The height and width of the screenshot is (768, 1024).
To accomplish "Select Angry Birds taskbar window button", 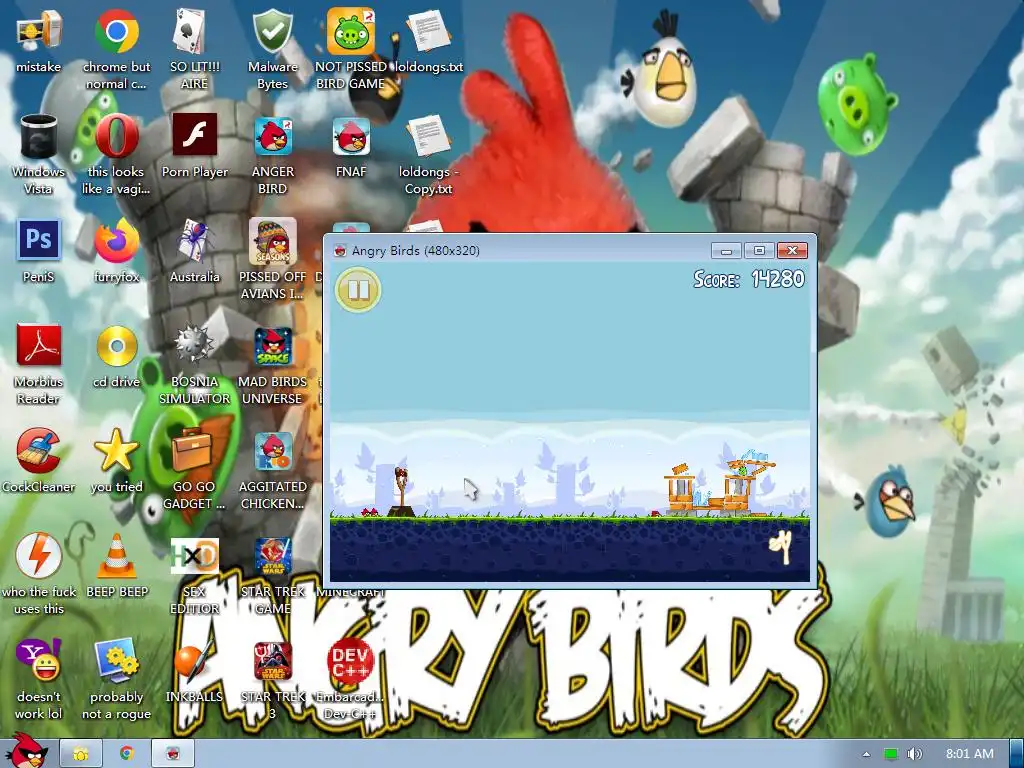I will point(173,754).
